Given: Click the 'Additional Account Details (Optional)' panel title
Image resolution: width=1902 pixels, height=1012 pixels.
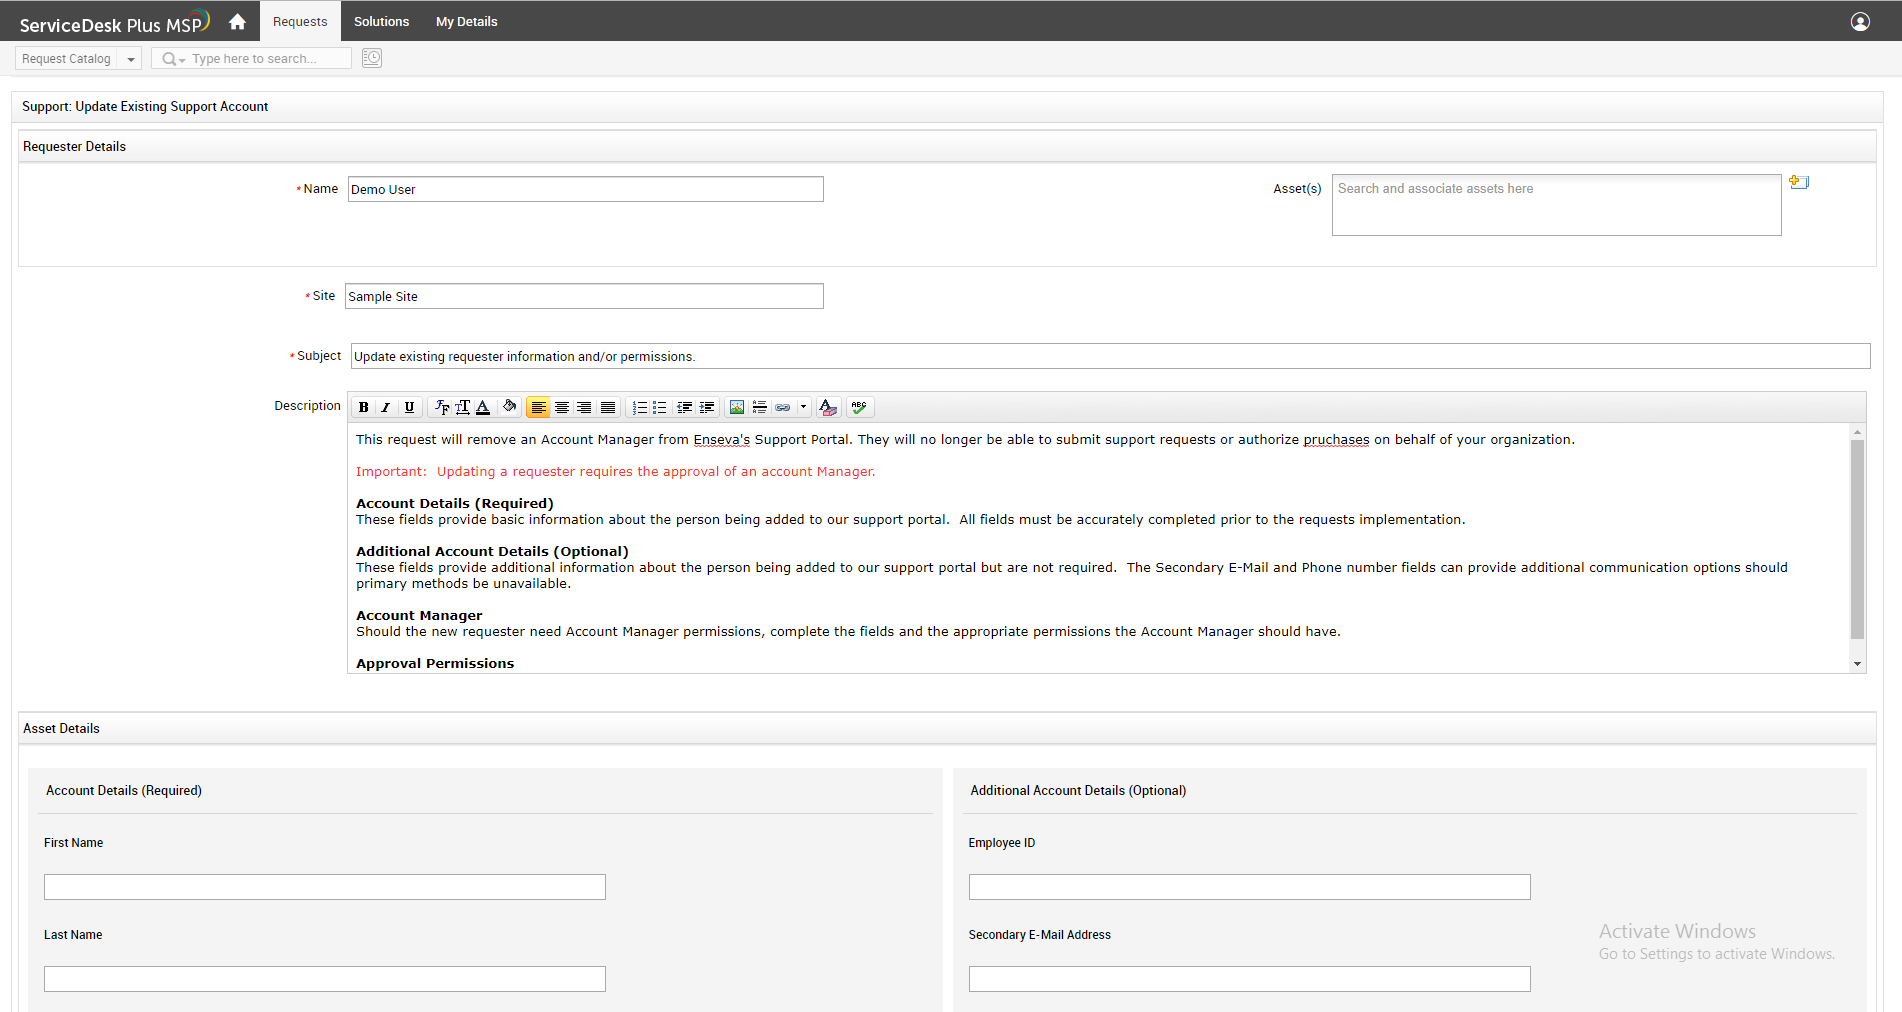Looking at the screenshot, I should coord(1078,790).
